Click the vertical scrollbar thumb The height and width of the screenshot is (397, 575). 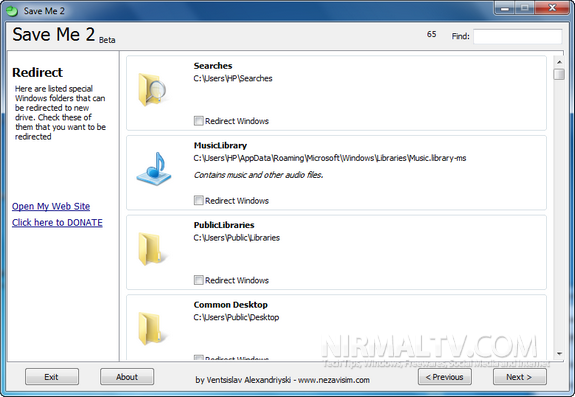point(559,74)
